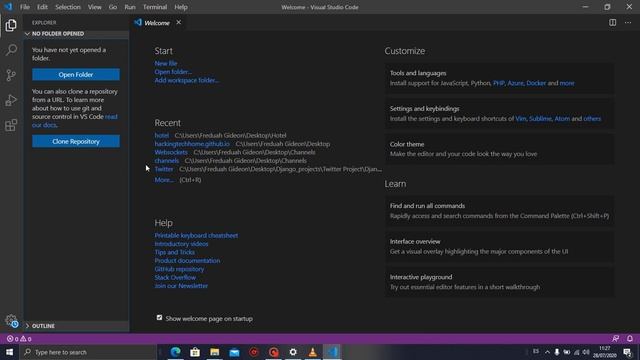Click the More... recent link

tap(164, 180)
